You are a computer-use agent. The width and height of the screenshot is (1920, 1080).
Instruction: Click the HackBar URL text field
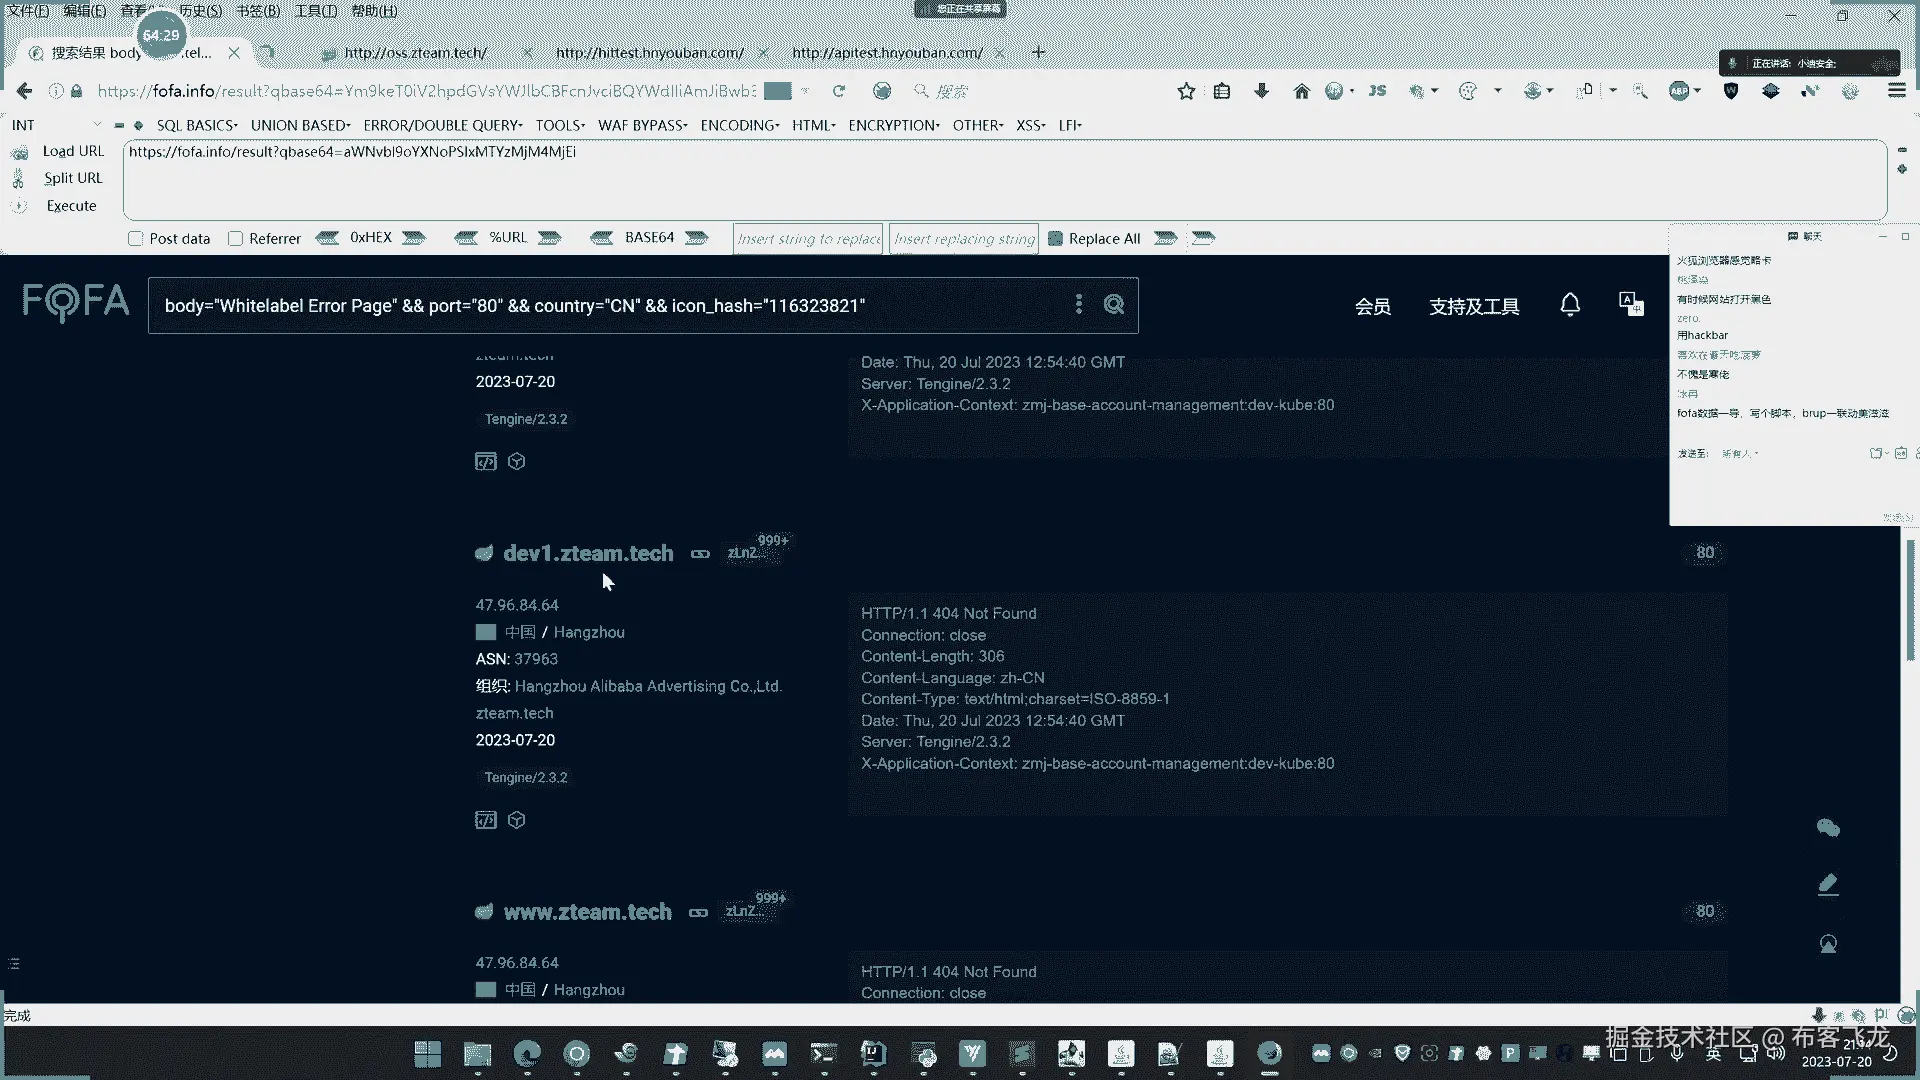click(1000, 180)
